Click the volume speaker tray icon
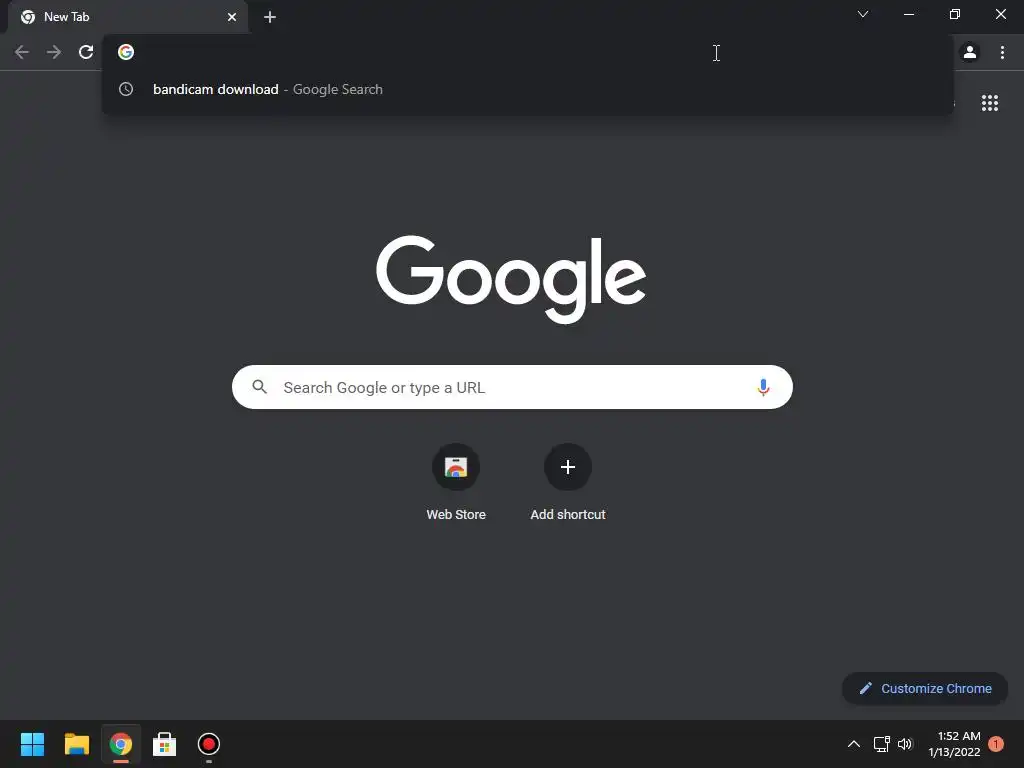The image size is (1024, 768). pyautogui.click(x=905, y=744)
